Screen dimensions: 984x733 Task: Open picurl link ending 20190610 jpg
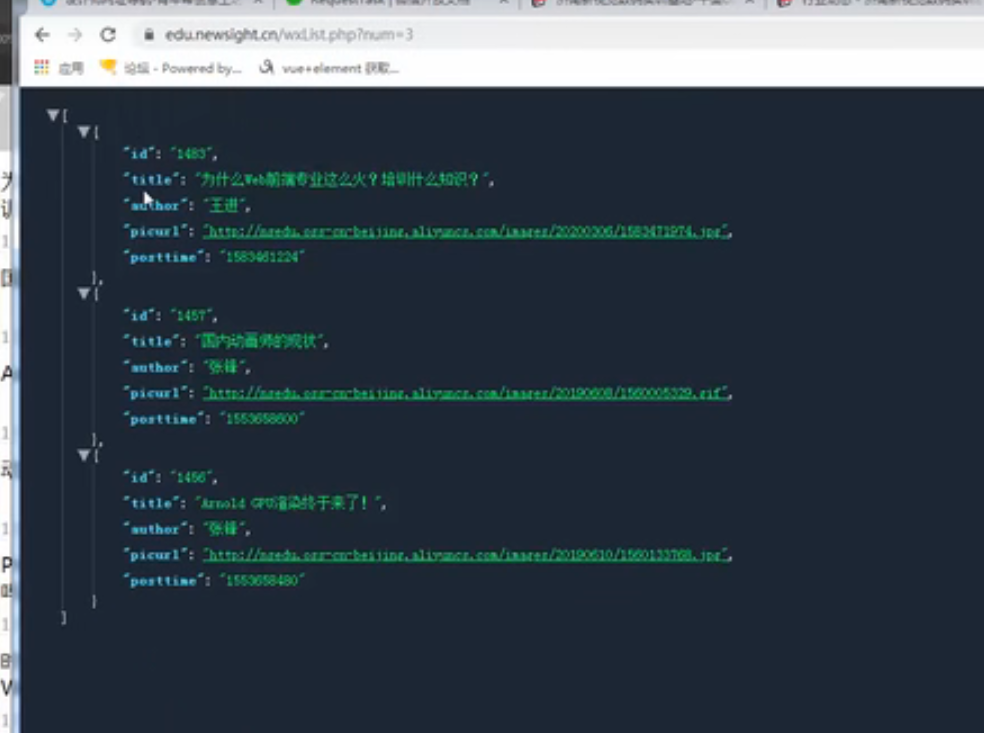click(466, 555)
